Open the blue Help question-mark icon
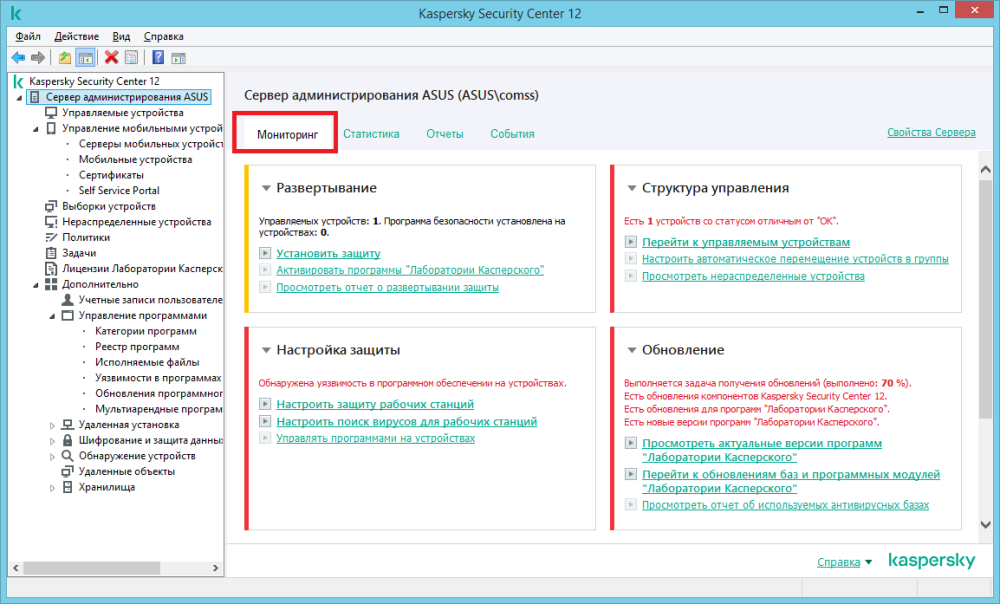 (x=158, y=57)
